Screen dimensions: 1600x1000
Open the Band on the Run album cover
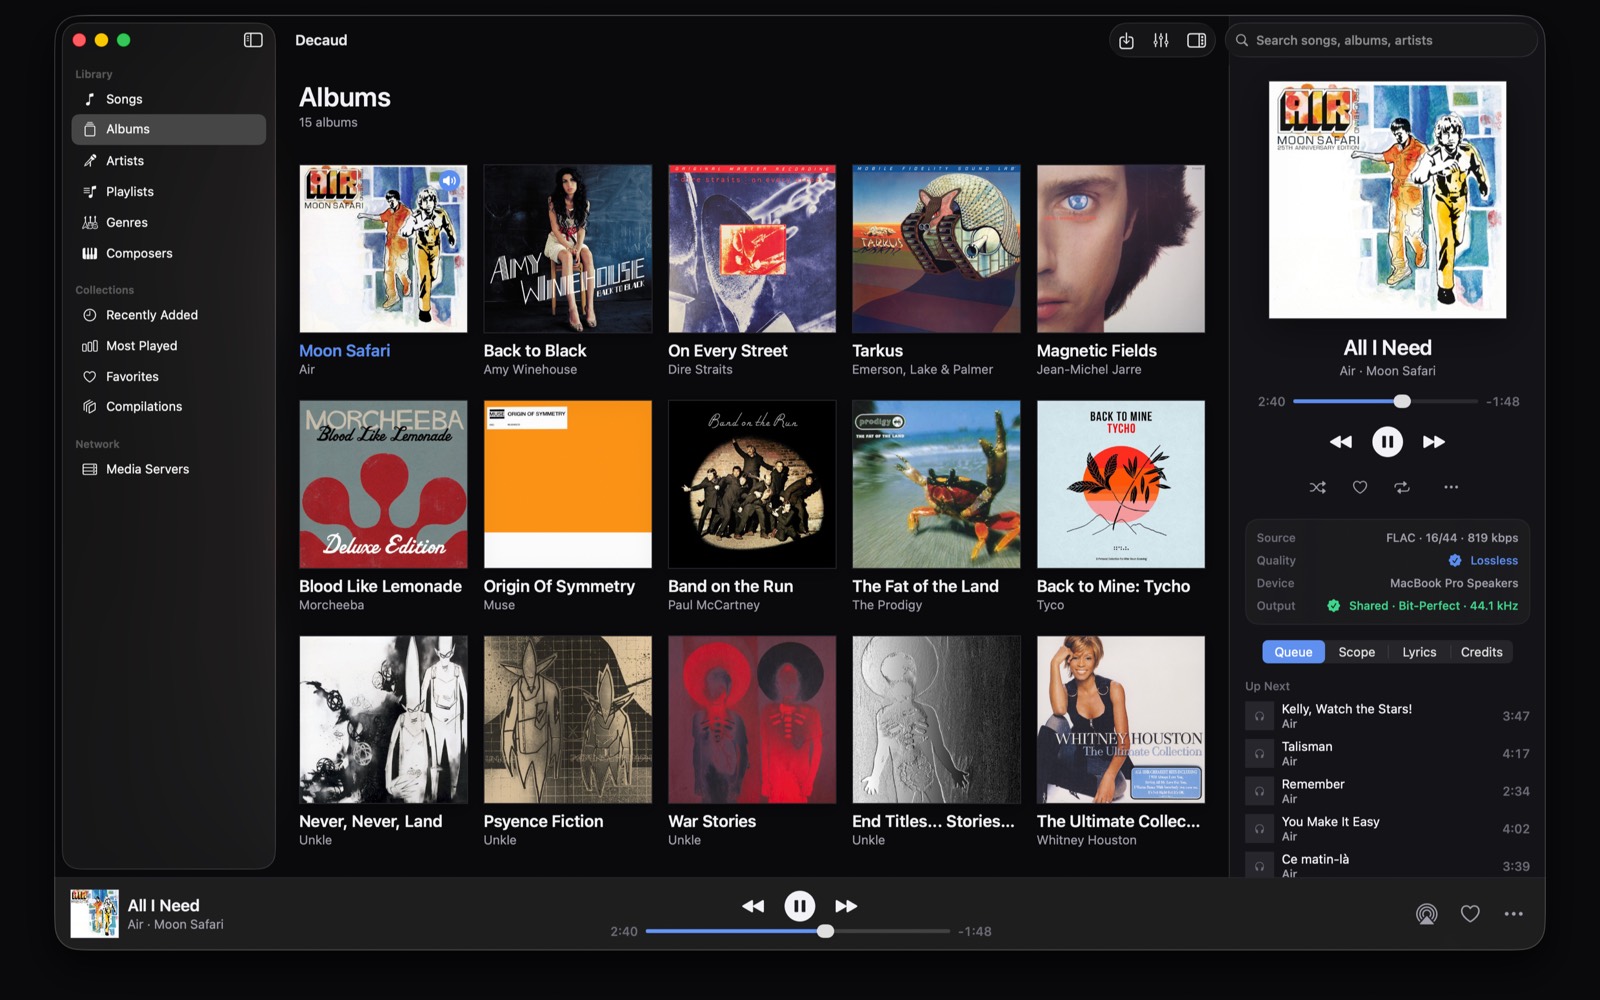752,485
